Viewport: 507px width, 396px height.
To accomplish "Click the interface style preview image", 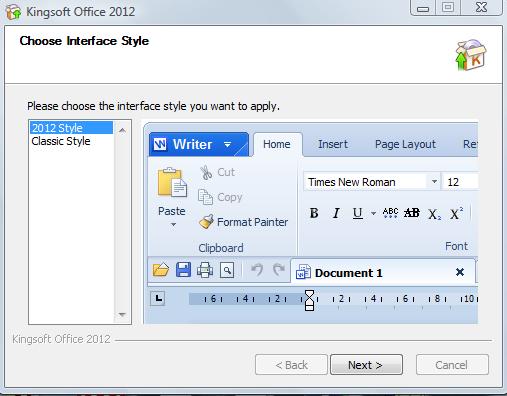I will pos(311,222).
